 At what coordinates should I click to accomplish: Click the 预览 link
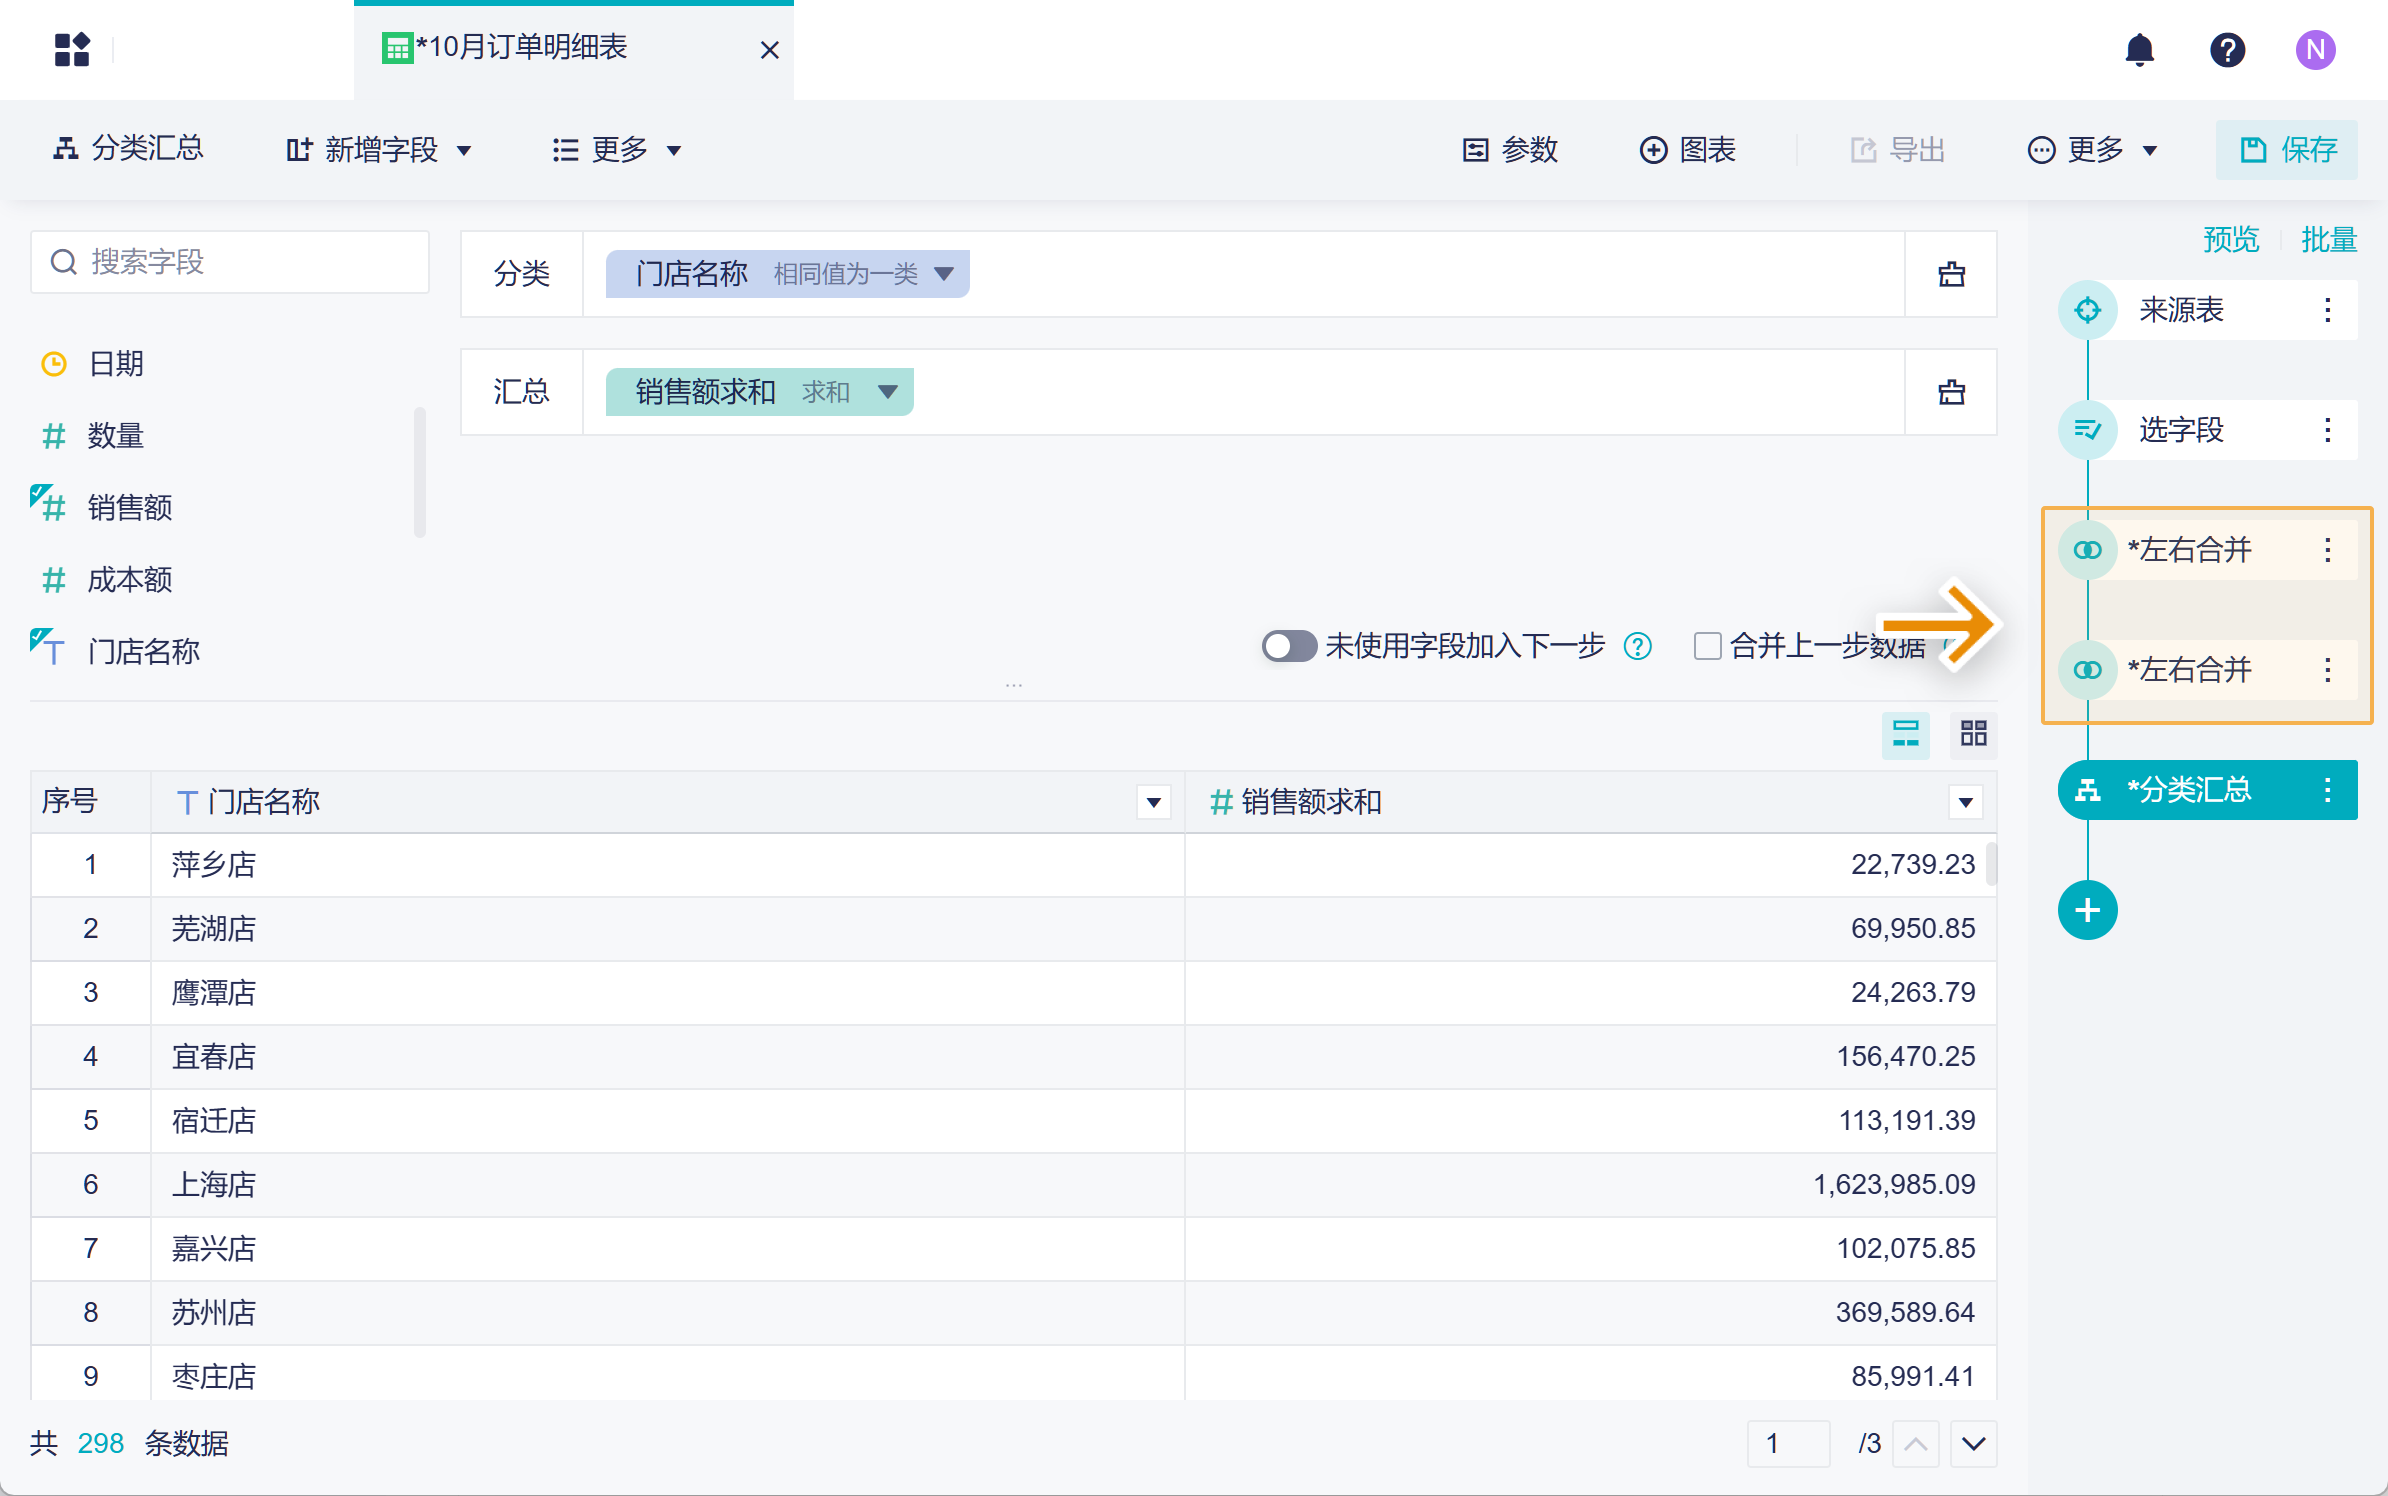(2231, 240)
